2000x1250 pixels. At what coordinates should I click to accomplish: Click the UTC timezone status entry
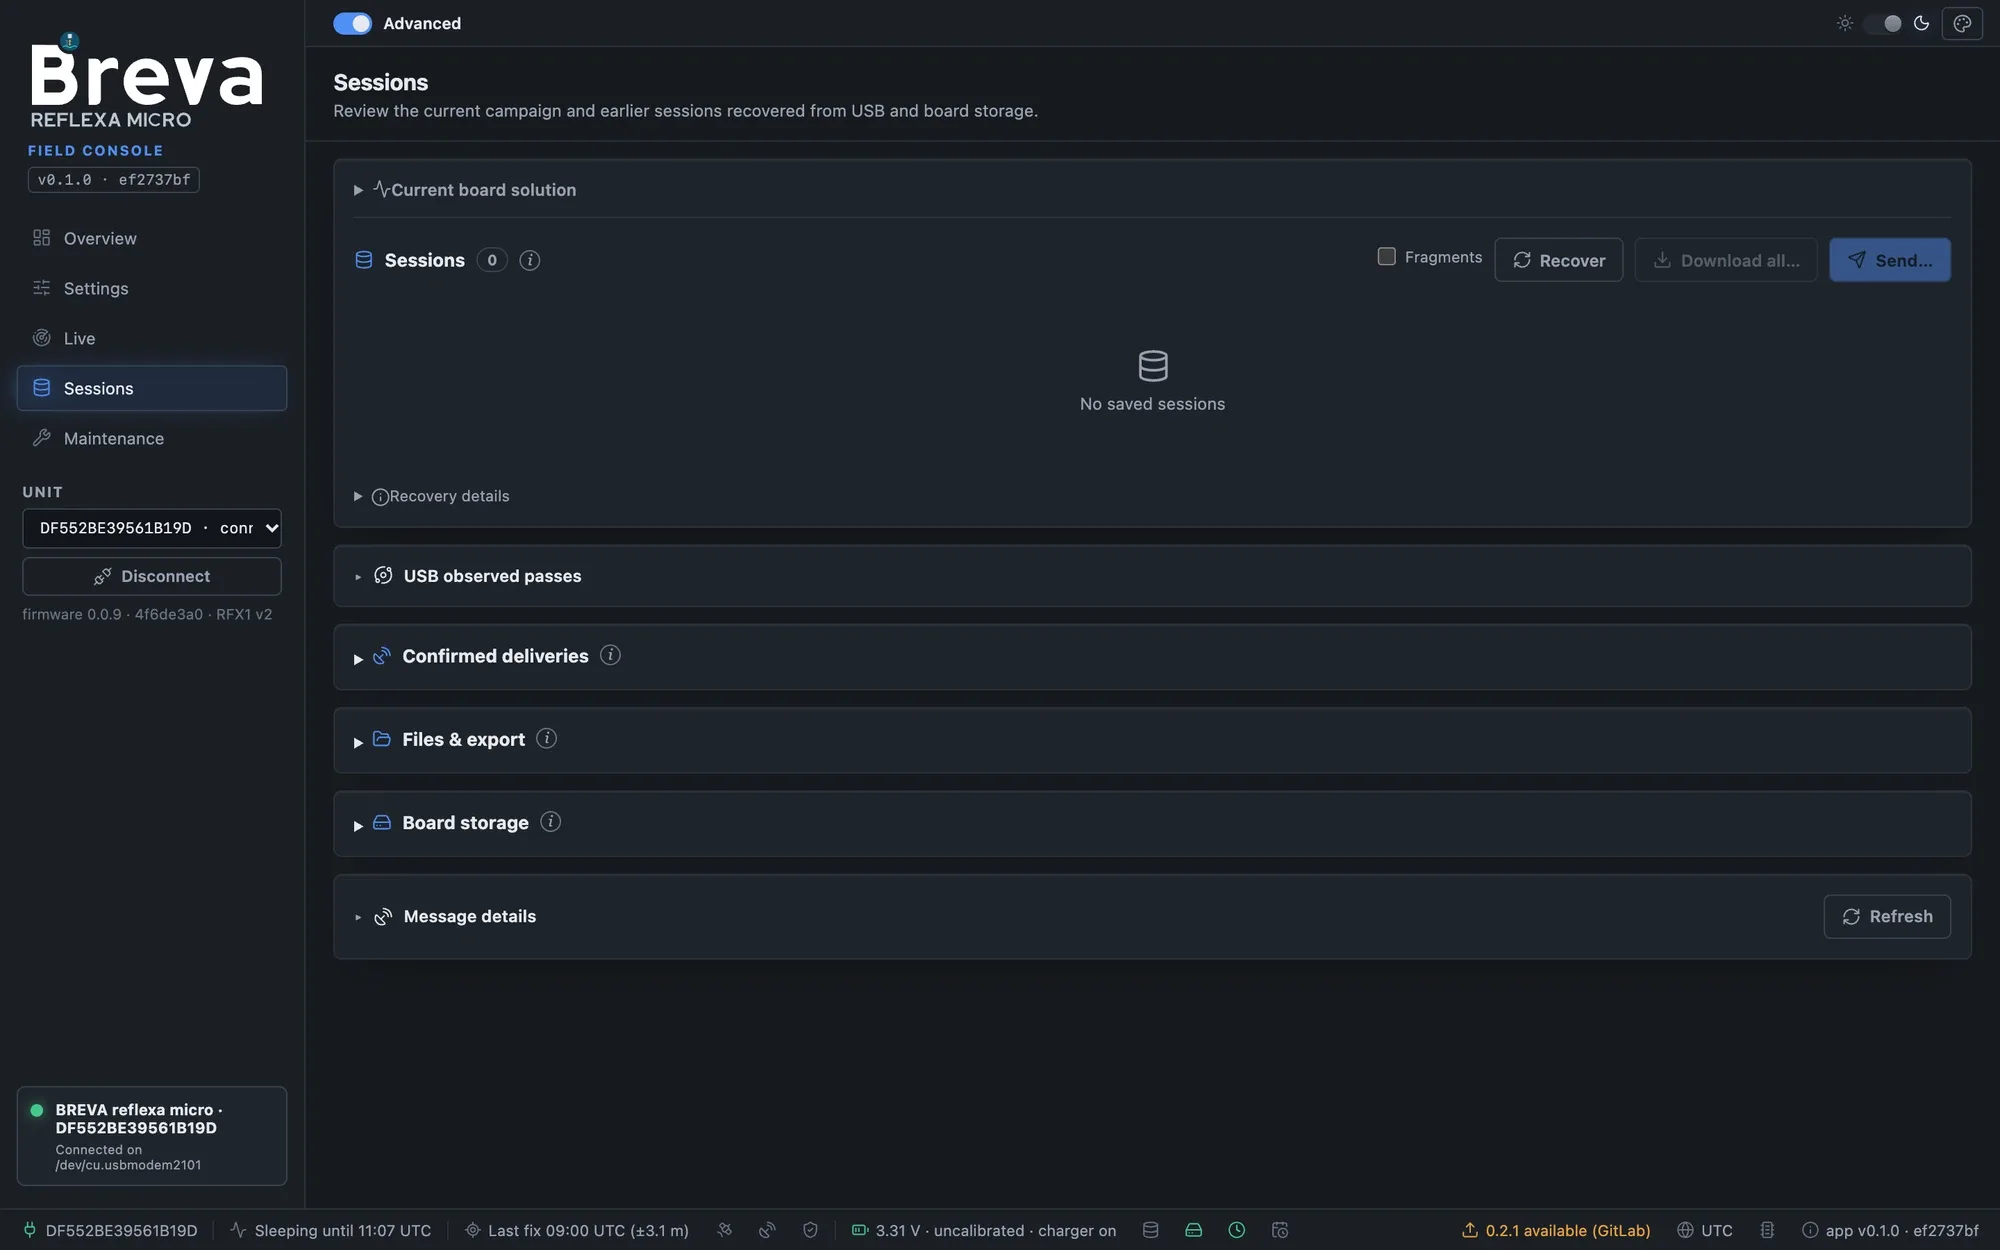click(x=1705, y=1230)
